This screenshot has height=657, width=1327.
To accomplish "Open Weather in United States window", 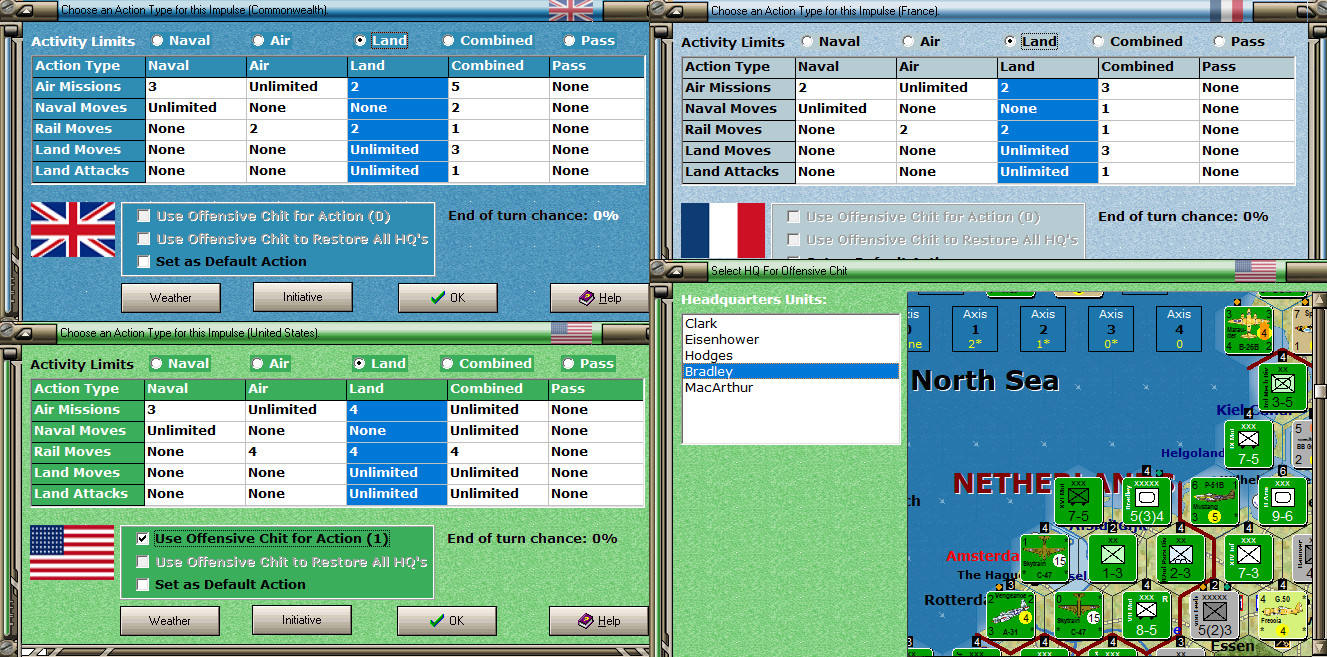I will [x=170, y=621].
